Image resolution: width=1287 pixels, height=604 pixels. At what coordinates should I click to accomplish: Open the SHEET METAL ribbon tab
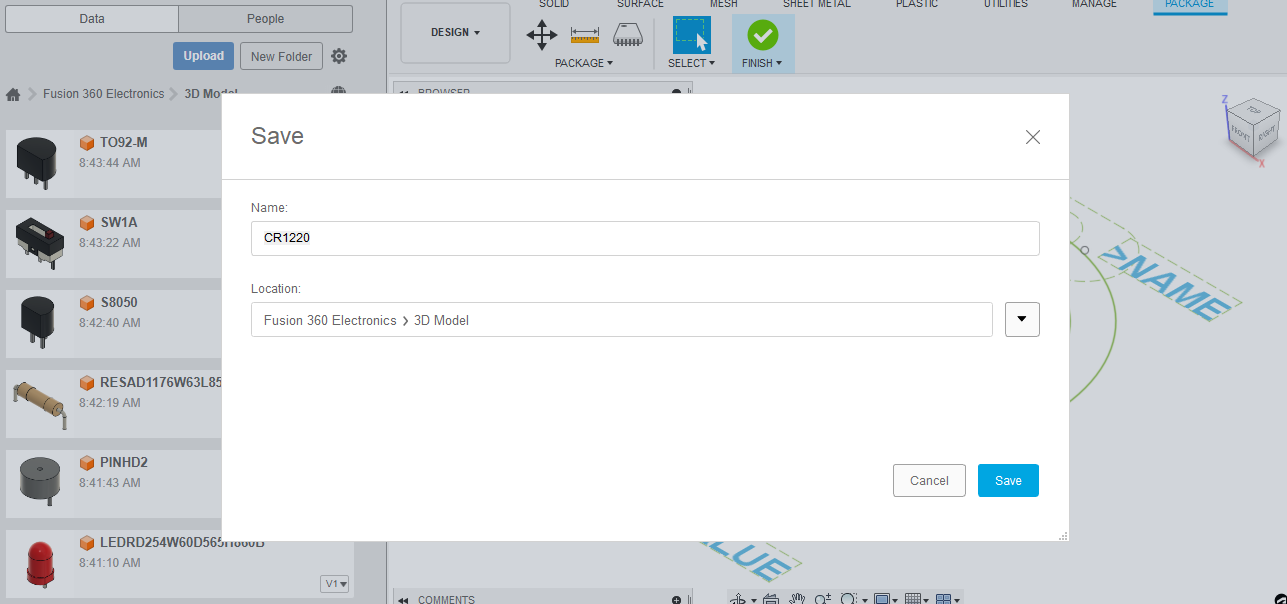tap(816, 4)
